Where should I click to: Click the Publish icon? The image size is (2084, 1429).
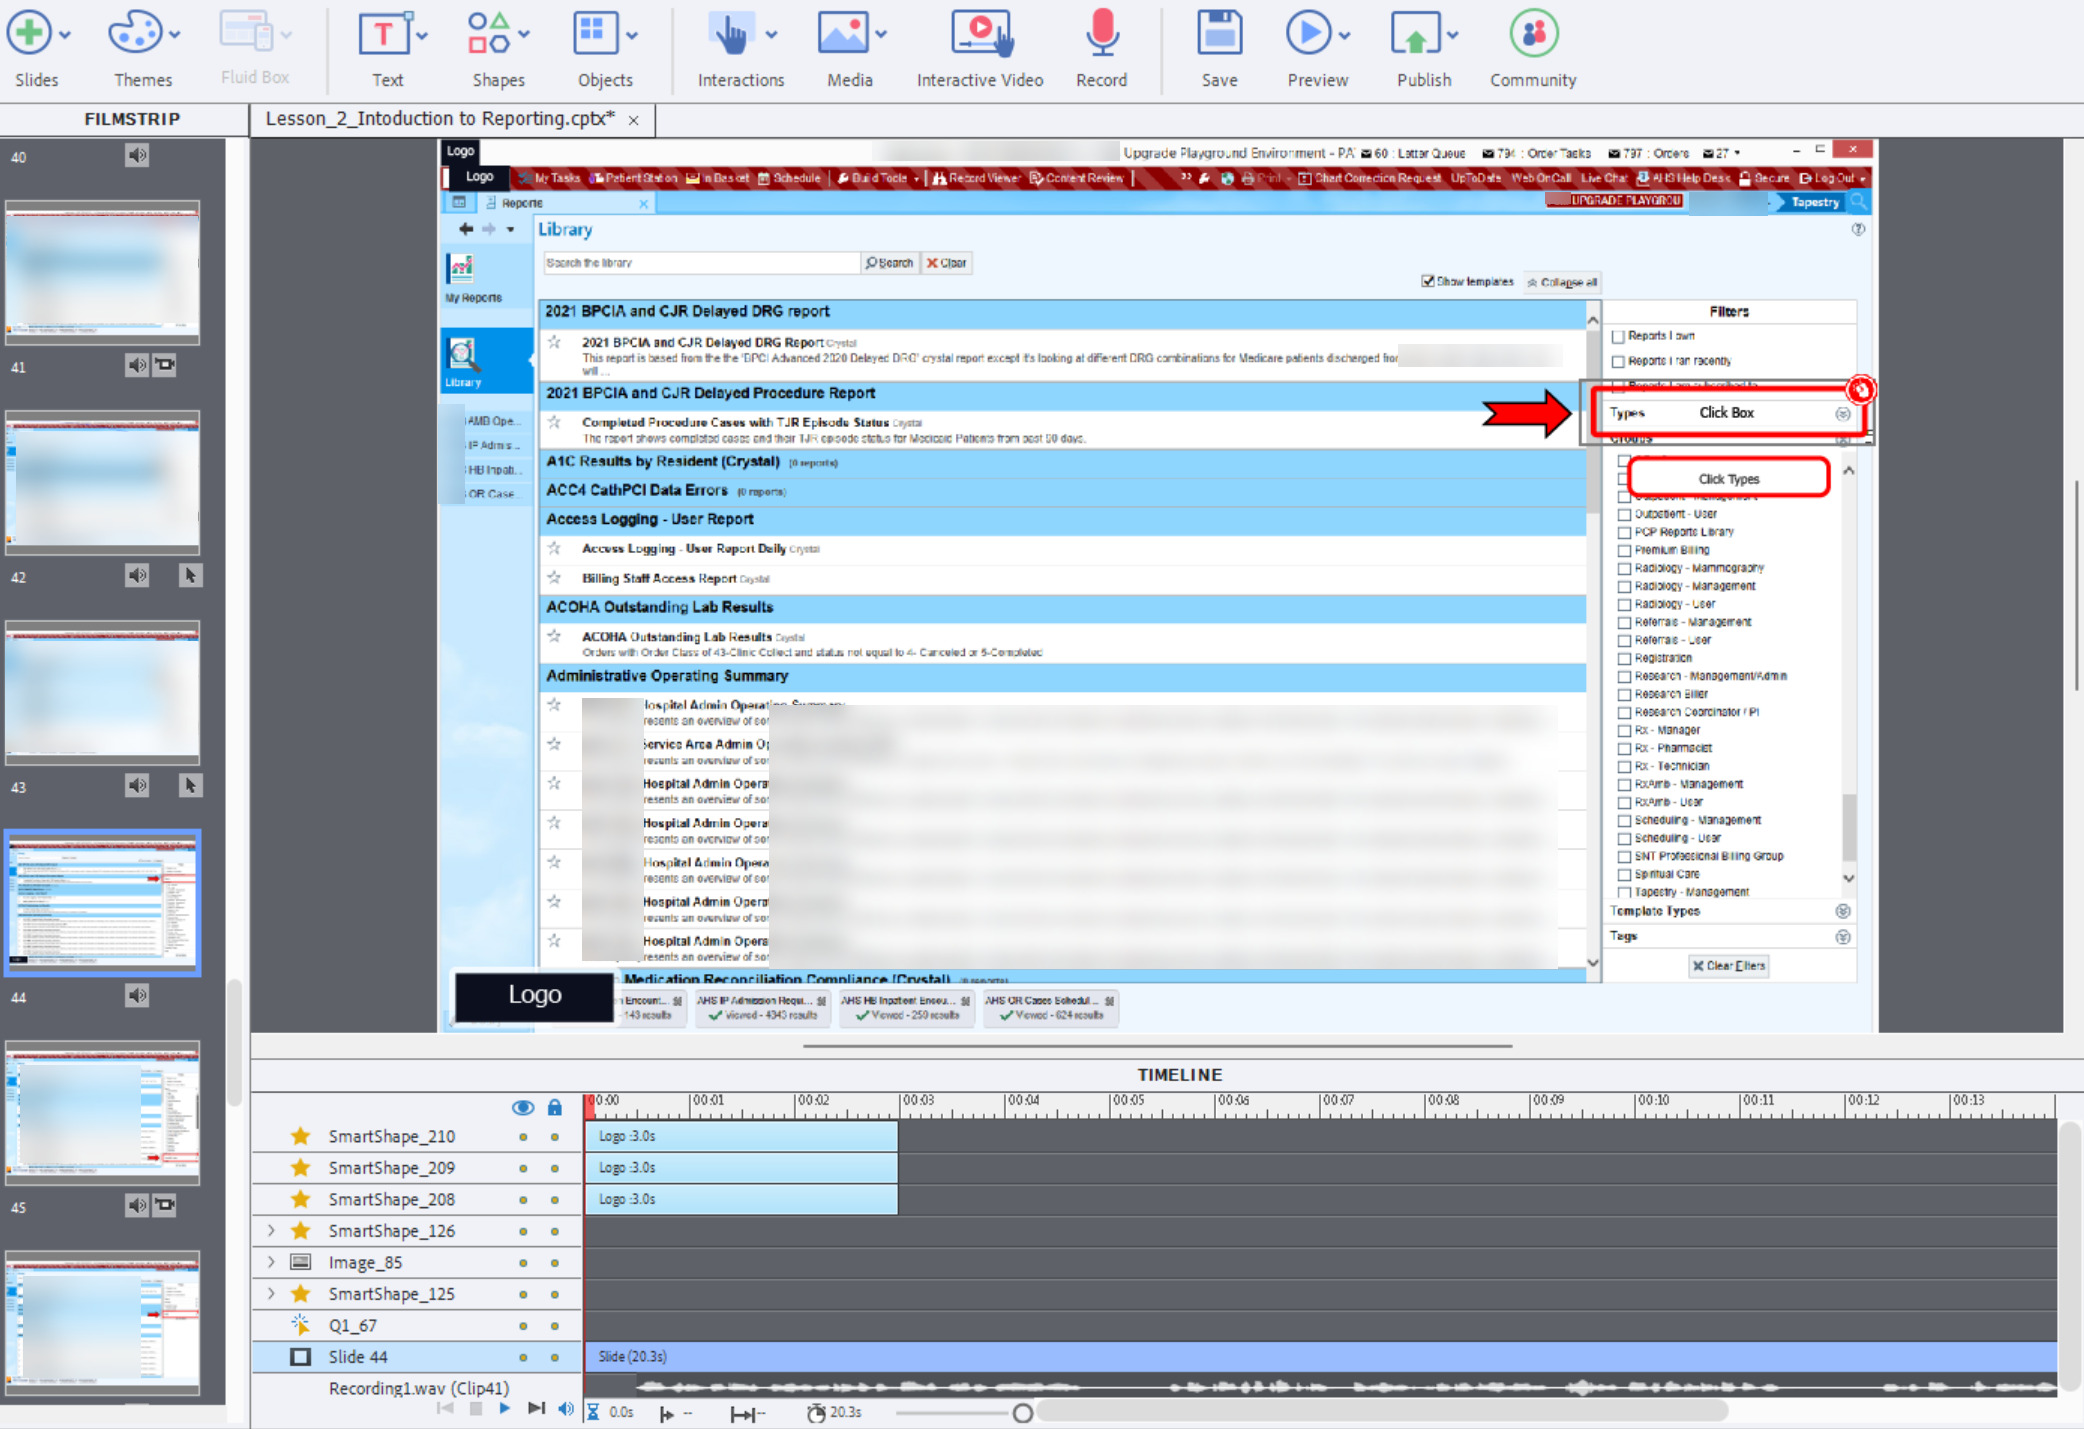click(x=1414, y=35)
